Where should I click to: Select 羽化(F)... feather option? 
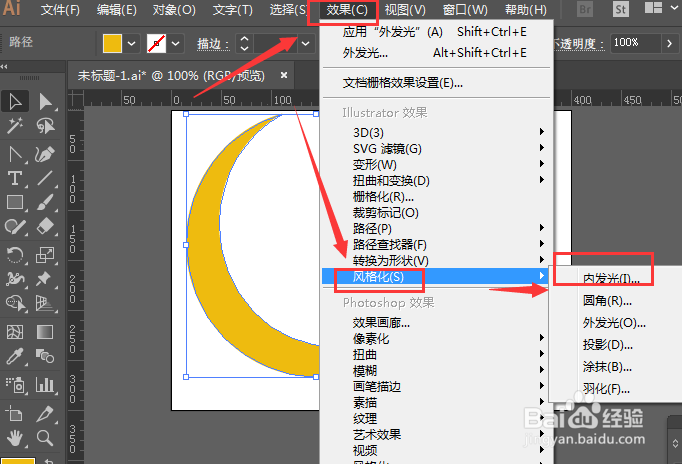point(615,389)
